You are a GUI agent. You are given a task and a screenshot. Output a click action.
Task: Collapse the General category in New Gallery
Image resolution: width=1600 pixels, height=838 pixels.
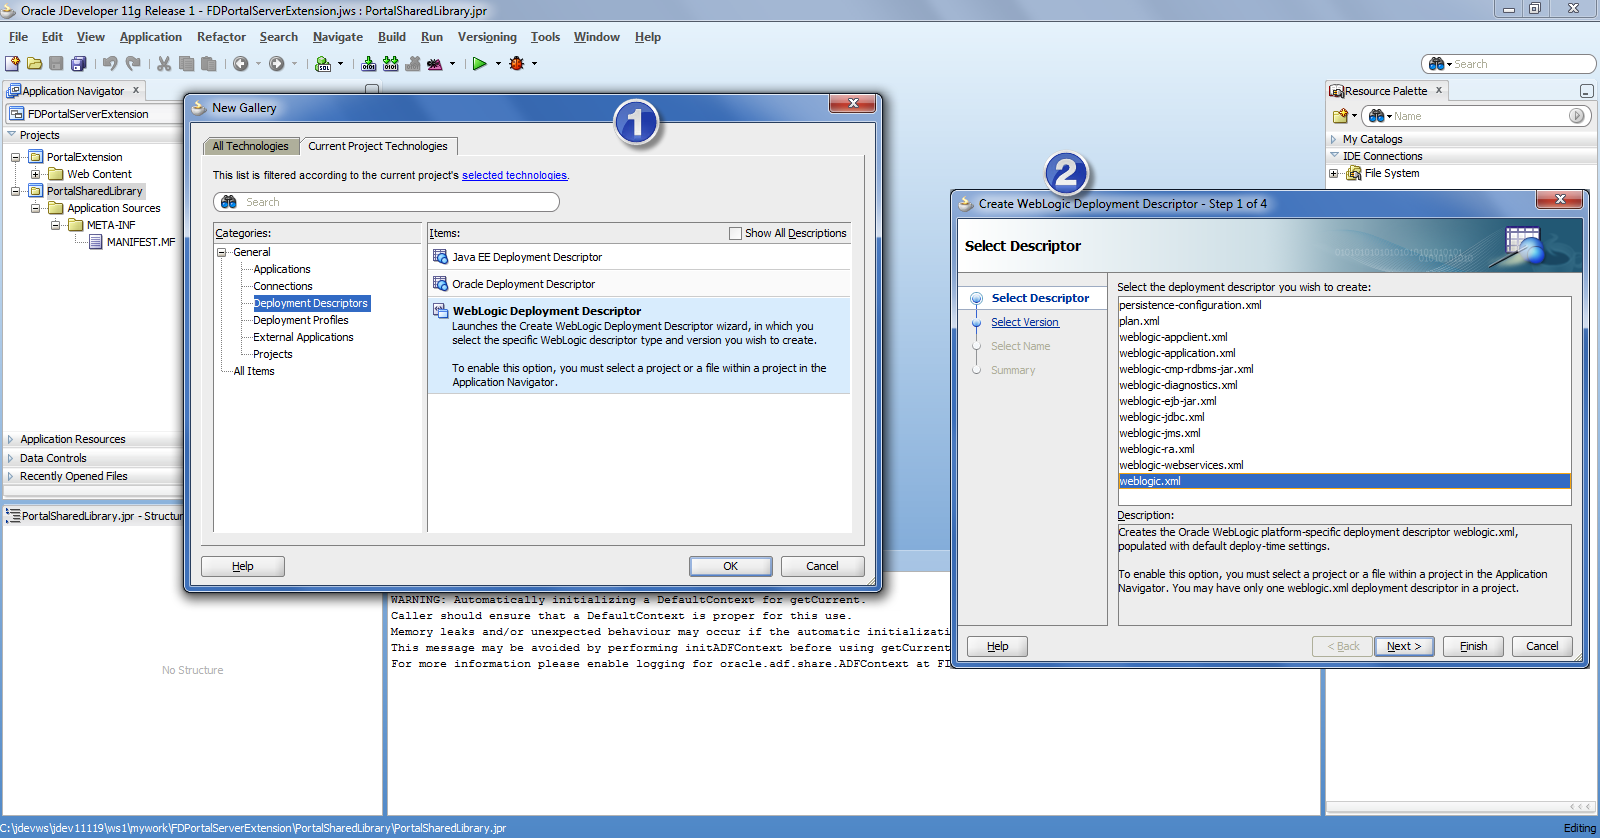pyautogui.click(x=222, y=252)
